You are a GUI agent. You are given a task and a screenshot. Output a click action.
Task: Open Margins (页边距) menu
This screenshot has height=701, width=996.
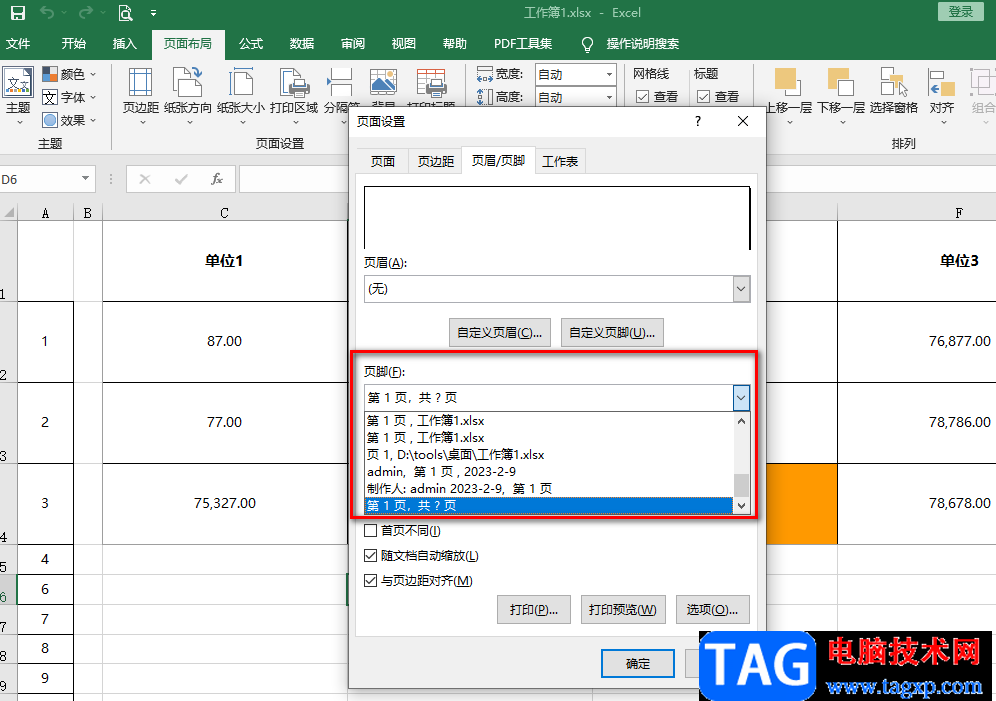coord(140,96)
